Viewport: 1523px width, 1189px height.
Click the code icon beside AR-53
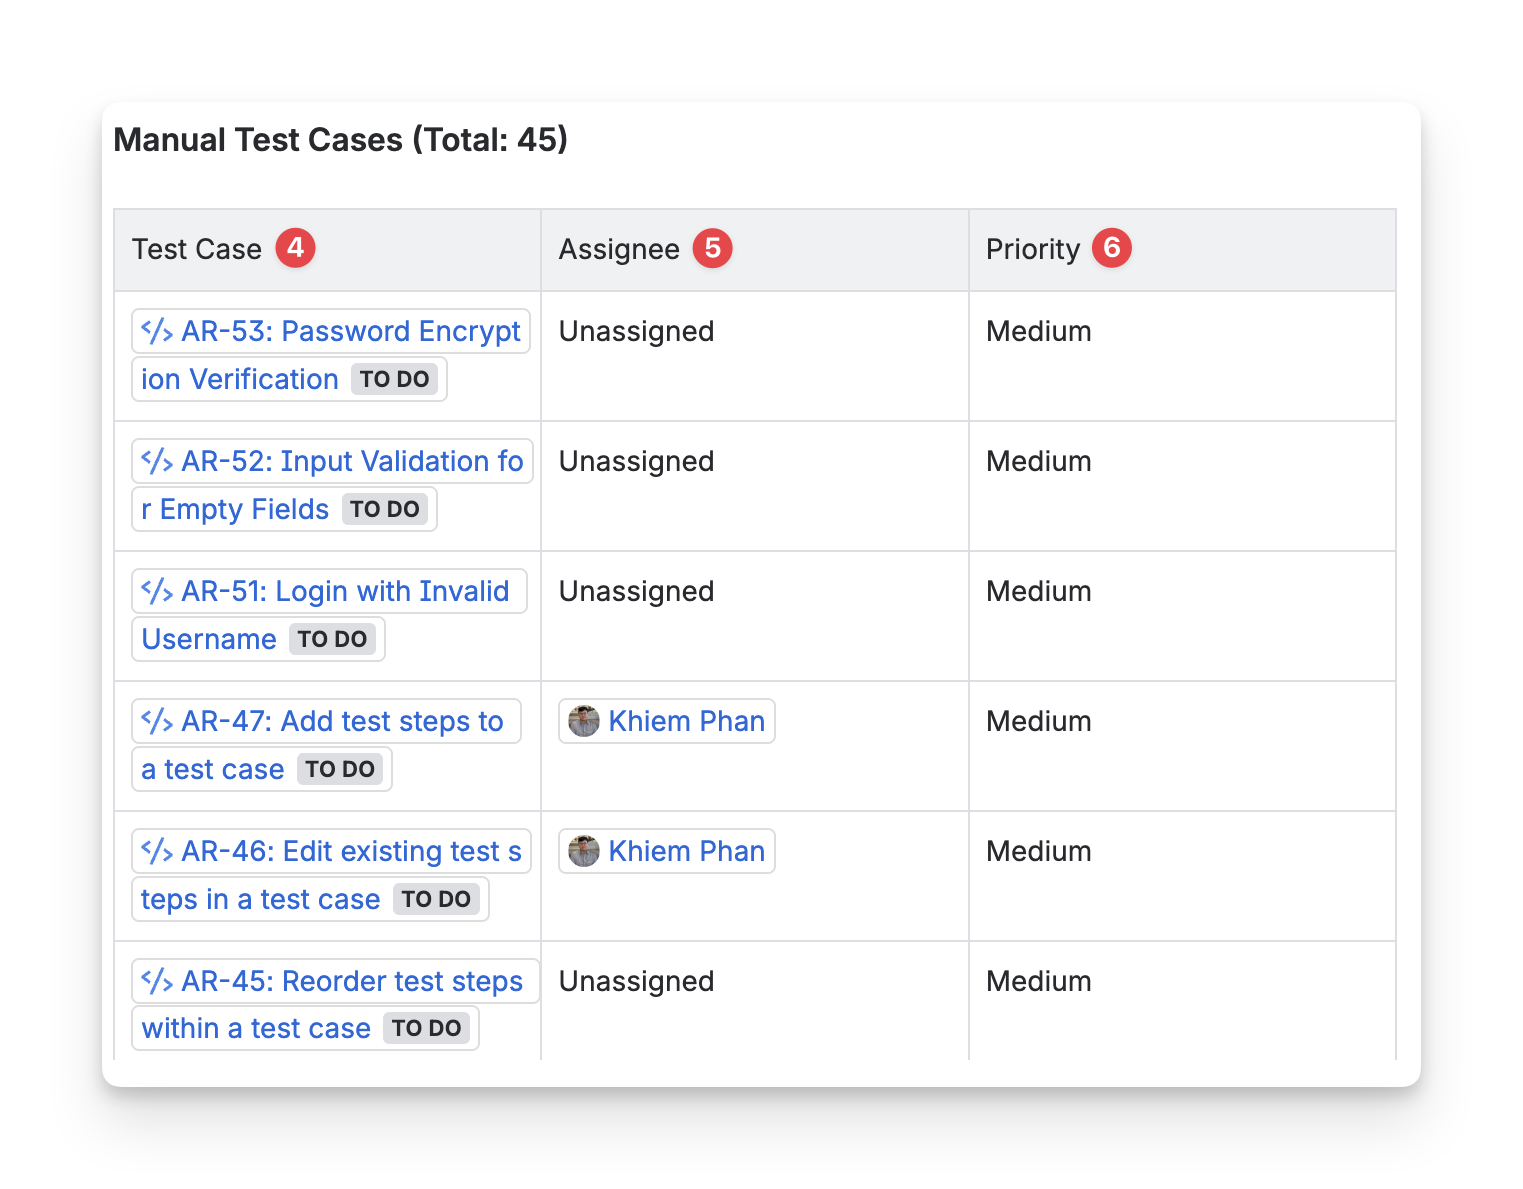(x=157, y=331)
